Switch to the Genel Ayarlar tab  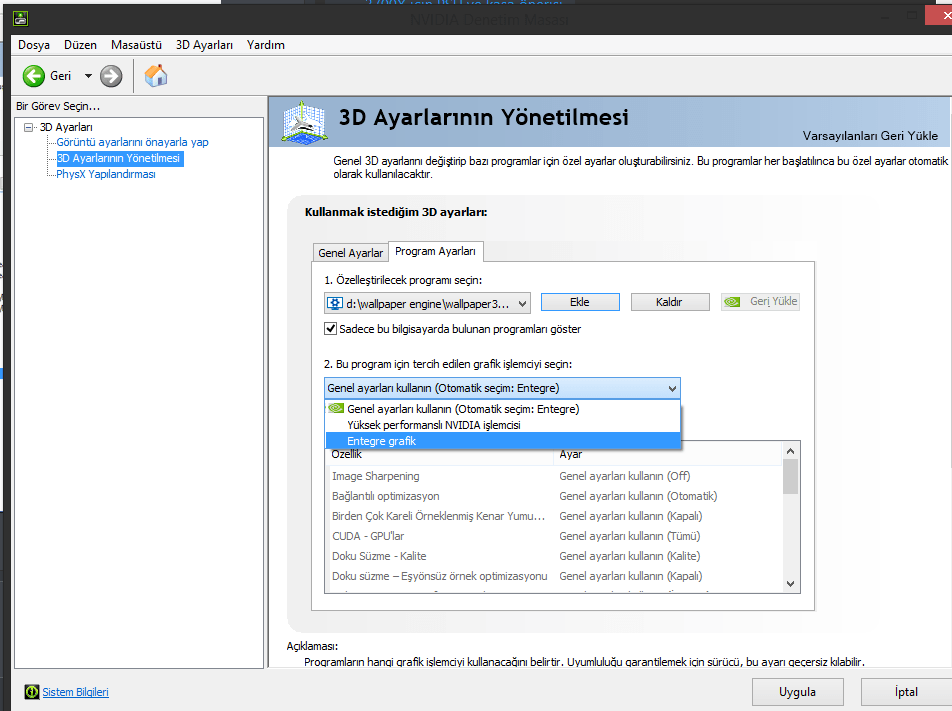[350, 253]
